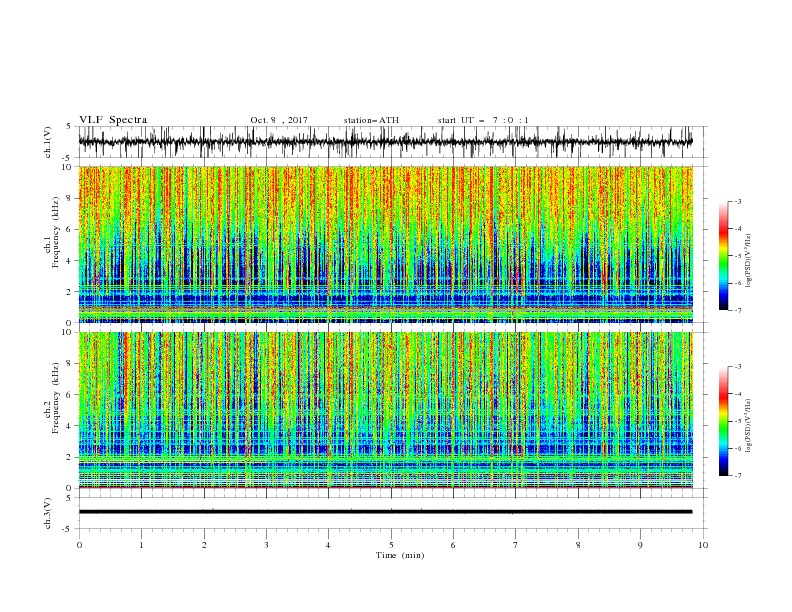Click the 'start UT = 7 :0 :1' label
792x612 pixels.
pos(483,120)
